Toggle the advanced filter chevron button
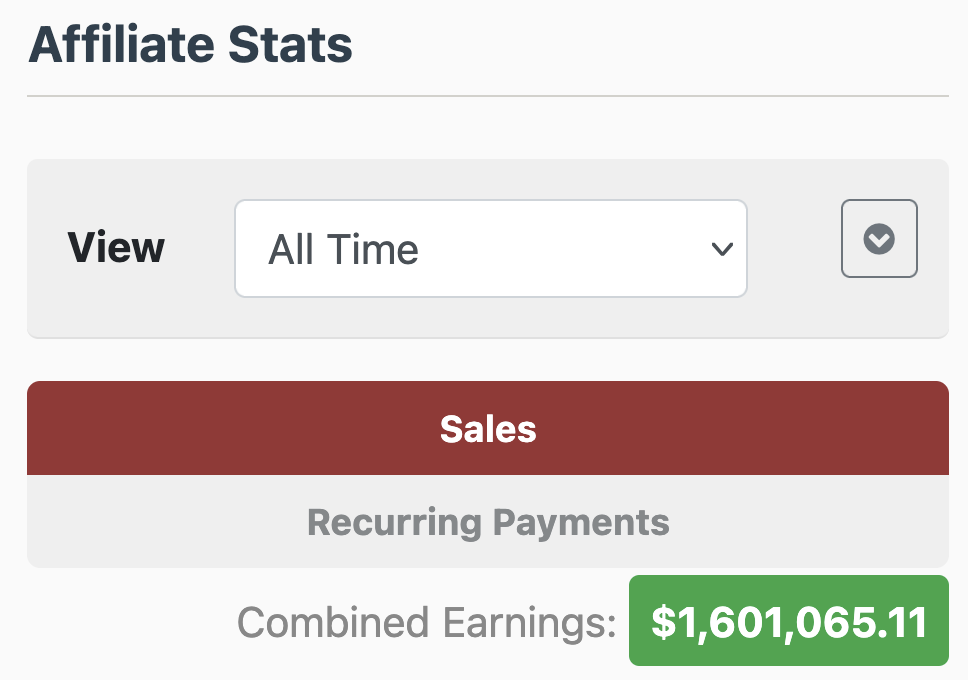Viewport: 968px width, 680px height. click(x=879, y=239)
